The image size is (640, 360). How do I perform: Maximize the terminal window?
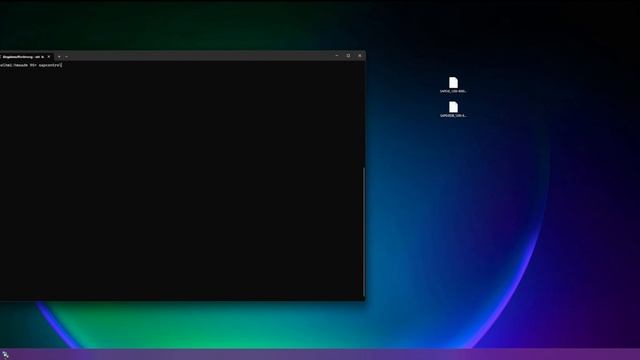pos(348,56)
